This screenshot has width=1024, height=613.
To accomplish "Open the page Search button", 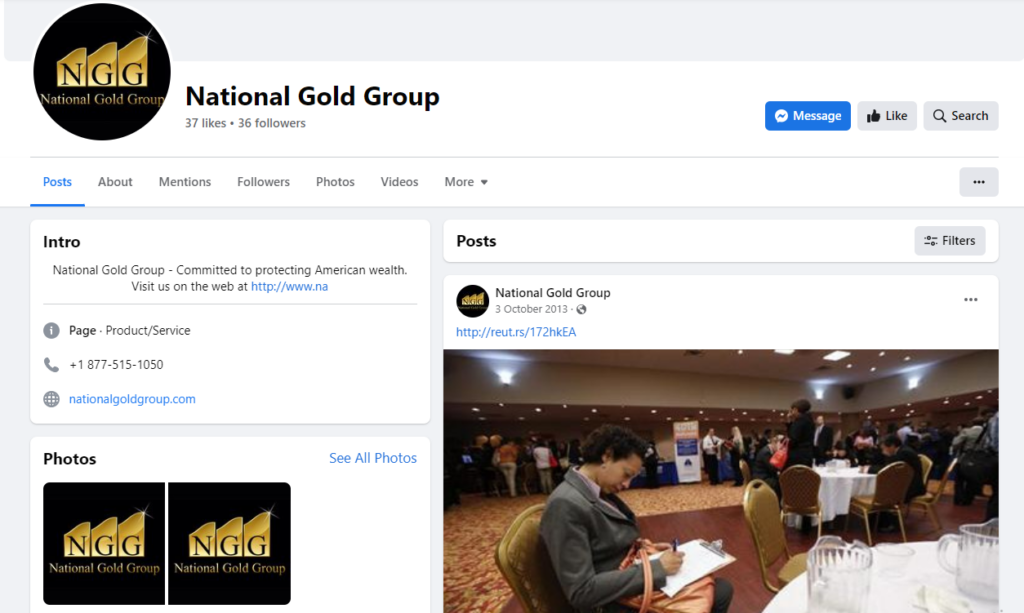I will [960, 116].
